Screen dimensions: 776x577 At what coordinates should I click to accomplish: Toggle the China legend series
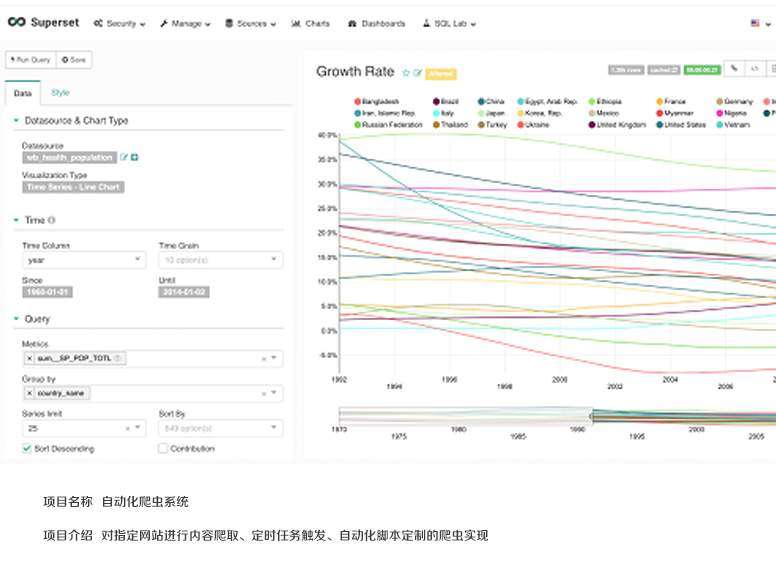tap(491, 101)
